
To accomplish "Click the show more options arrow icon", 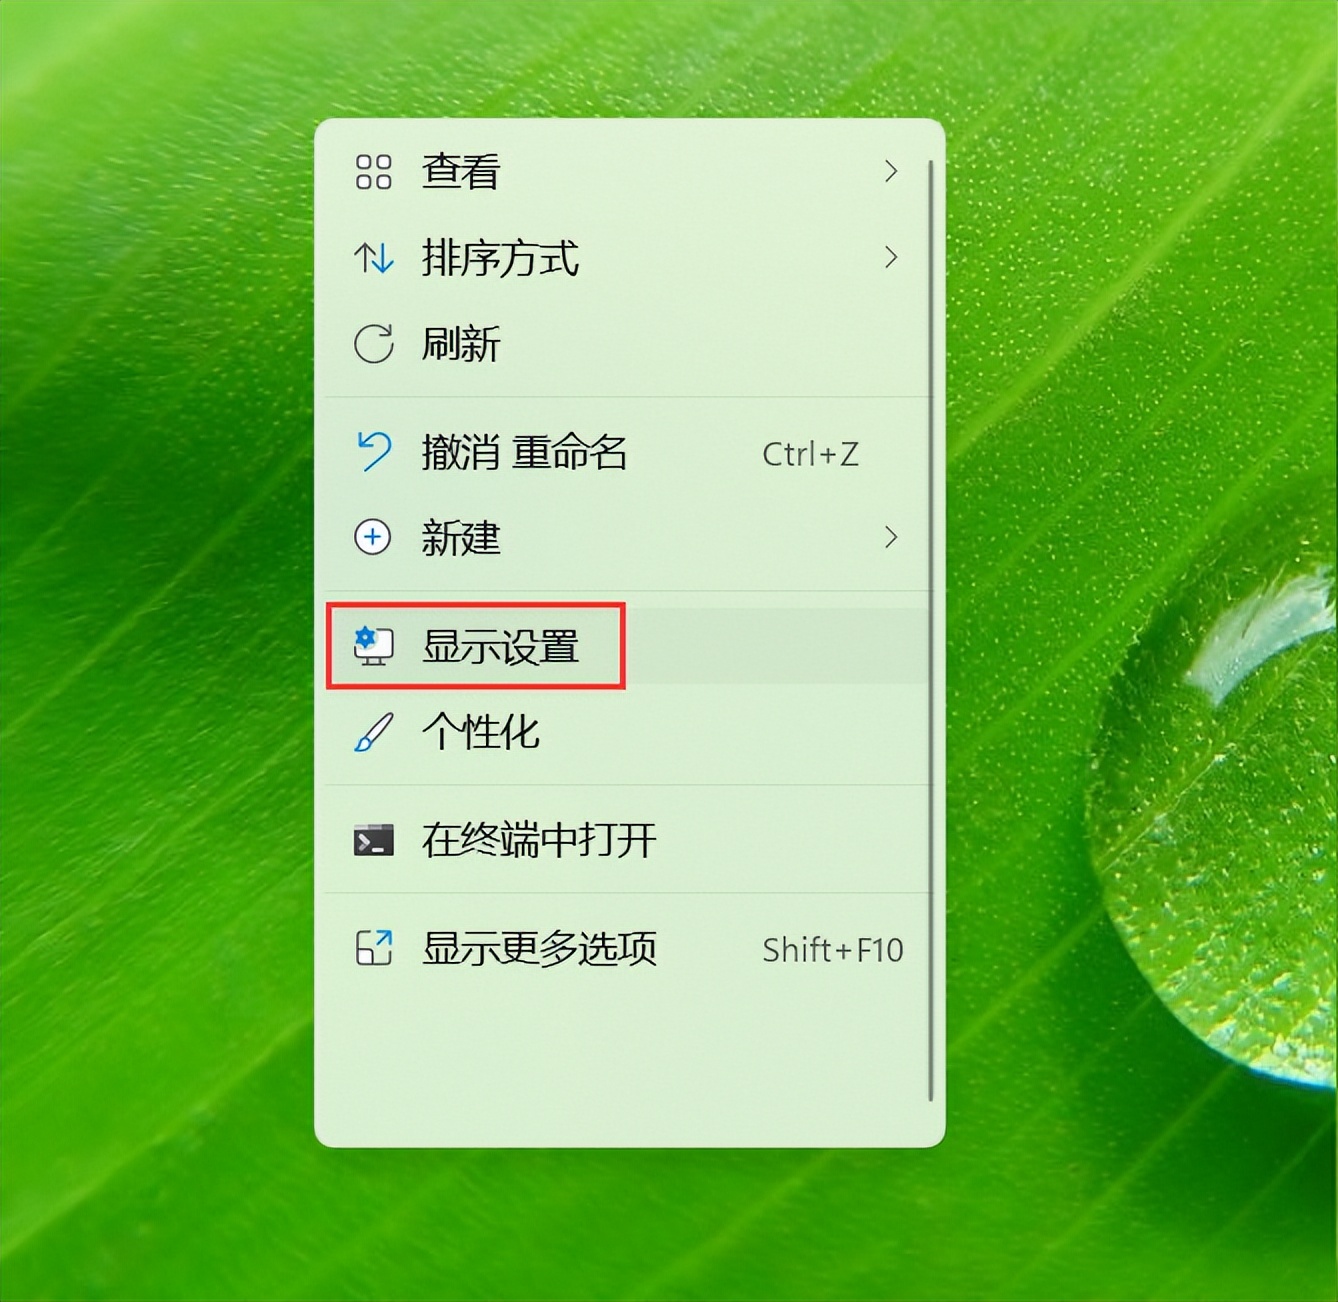I will tap(373, 948).
